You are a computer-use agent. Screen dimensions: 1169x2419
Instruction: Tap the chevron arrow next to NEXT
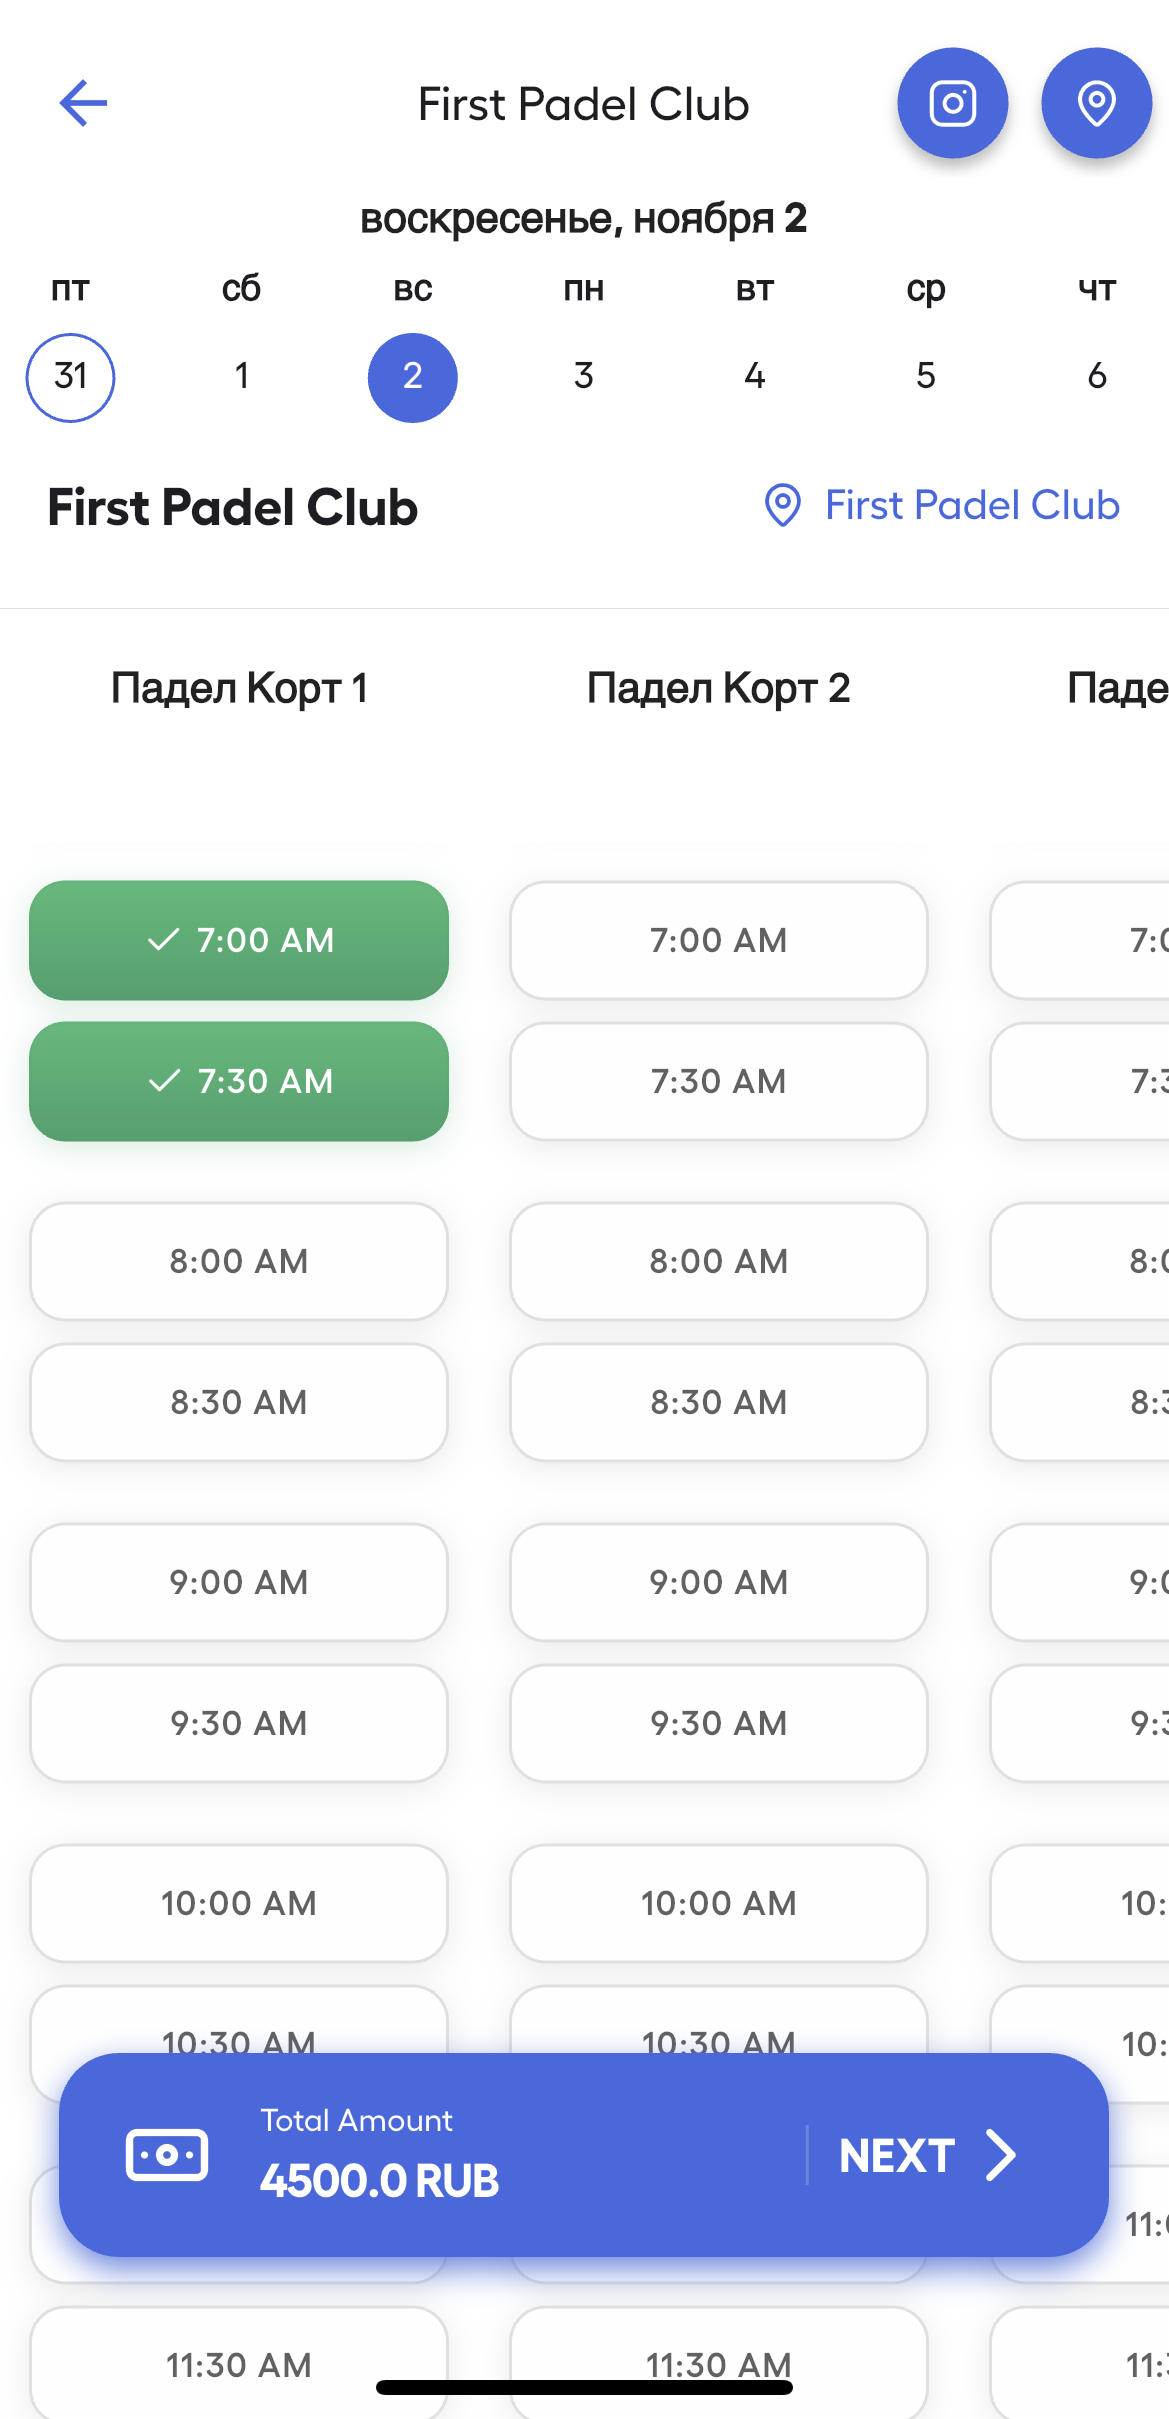(x=1001, y=2155)
